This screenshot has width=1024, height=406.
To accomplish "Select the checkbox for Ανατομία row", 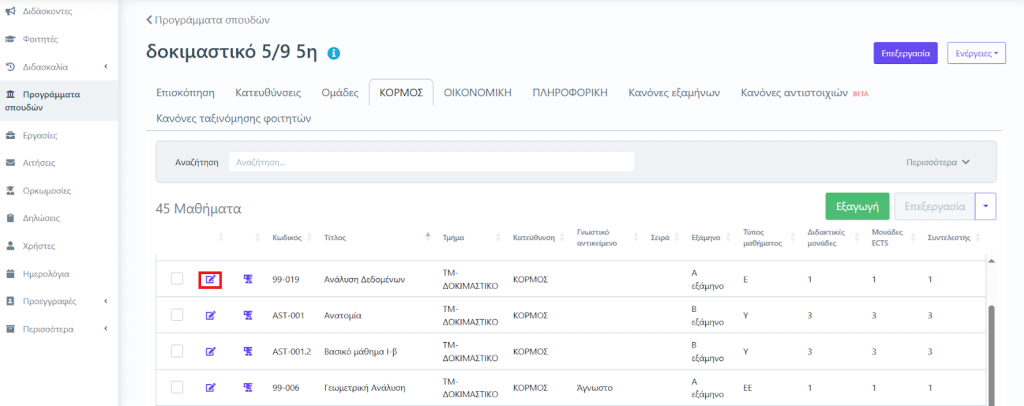I will 177,315.
